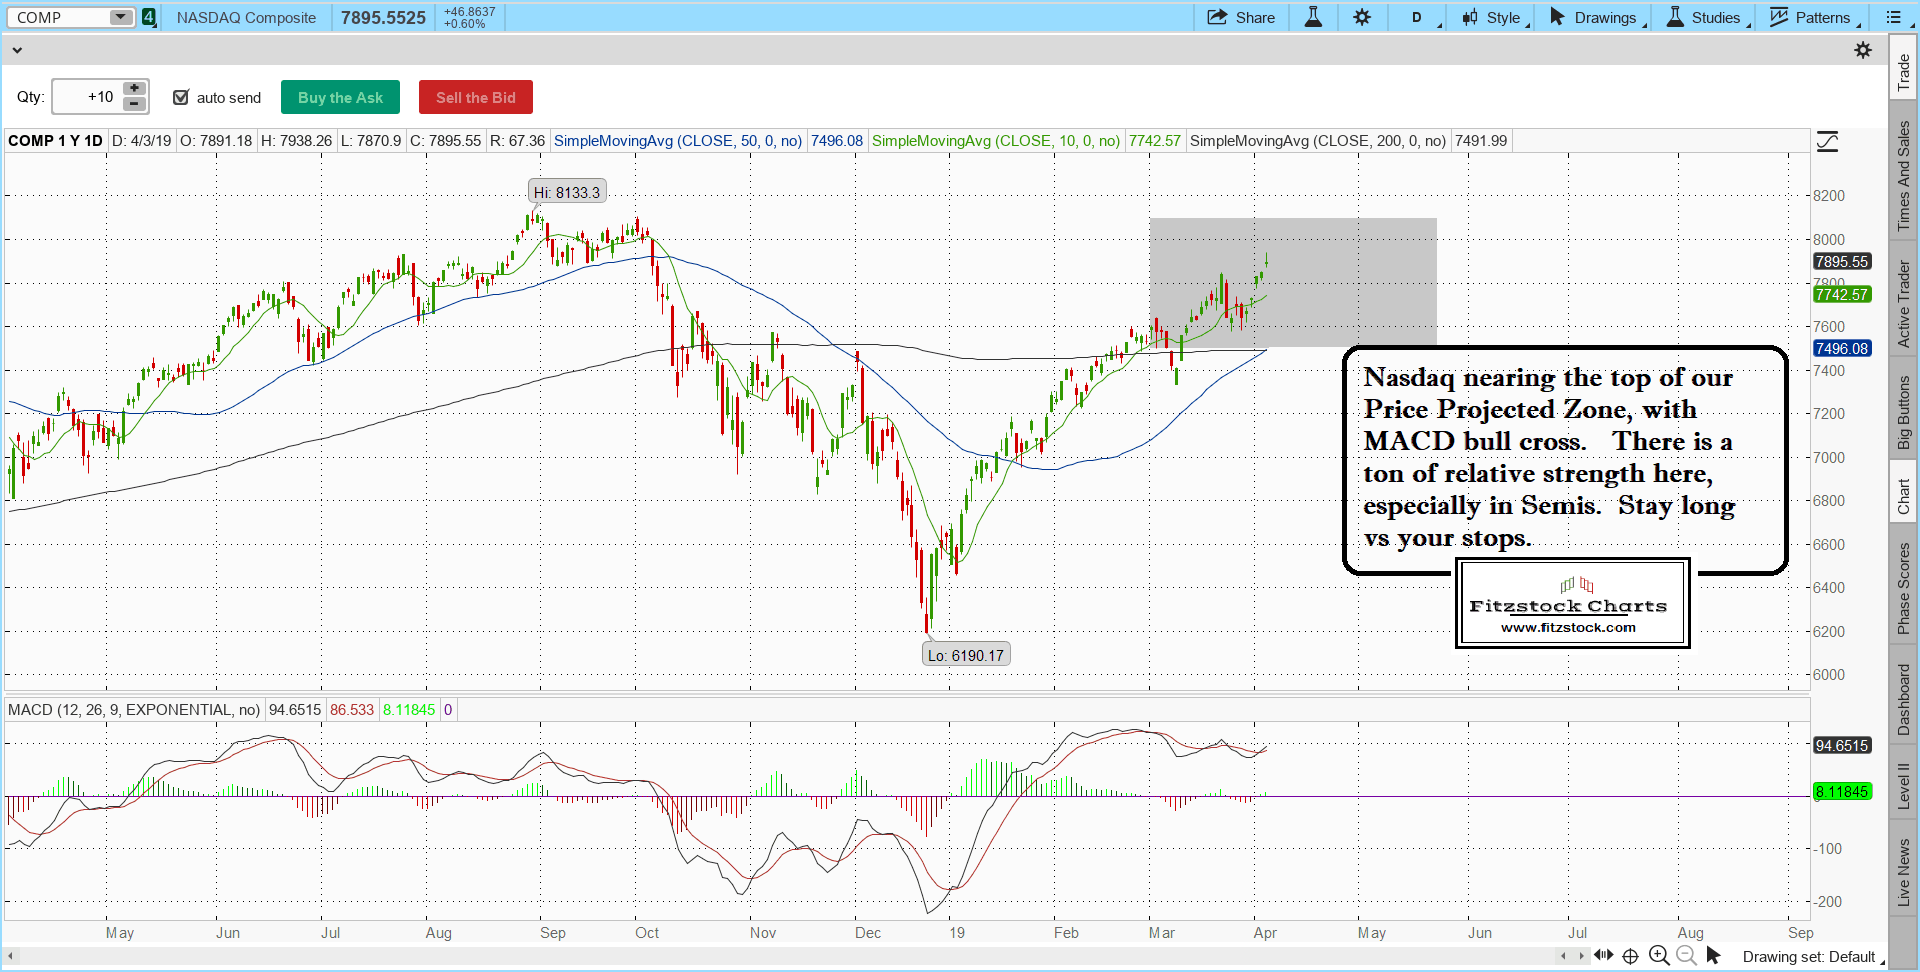Image resolution: width=1920 pixels, height=972 pixels.
Task: Click the pointer cursor icon at bottom
Action: (1713, 956)
